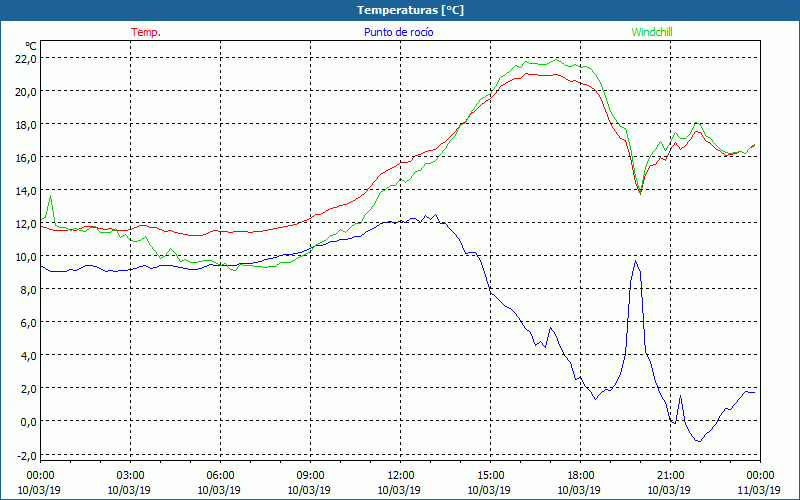Click the 06:00 time axis label

tap(220, 476)
